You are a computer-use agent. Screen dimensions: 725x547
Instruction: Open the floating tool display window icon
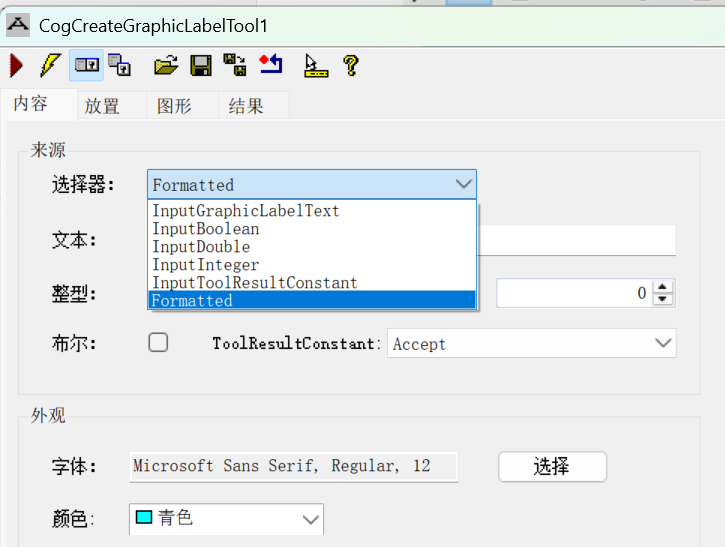tap(119, 65)
